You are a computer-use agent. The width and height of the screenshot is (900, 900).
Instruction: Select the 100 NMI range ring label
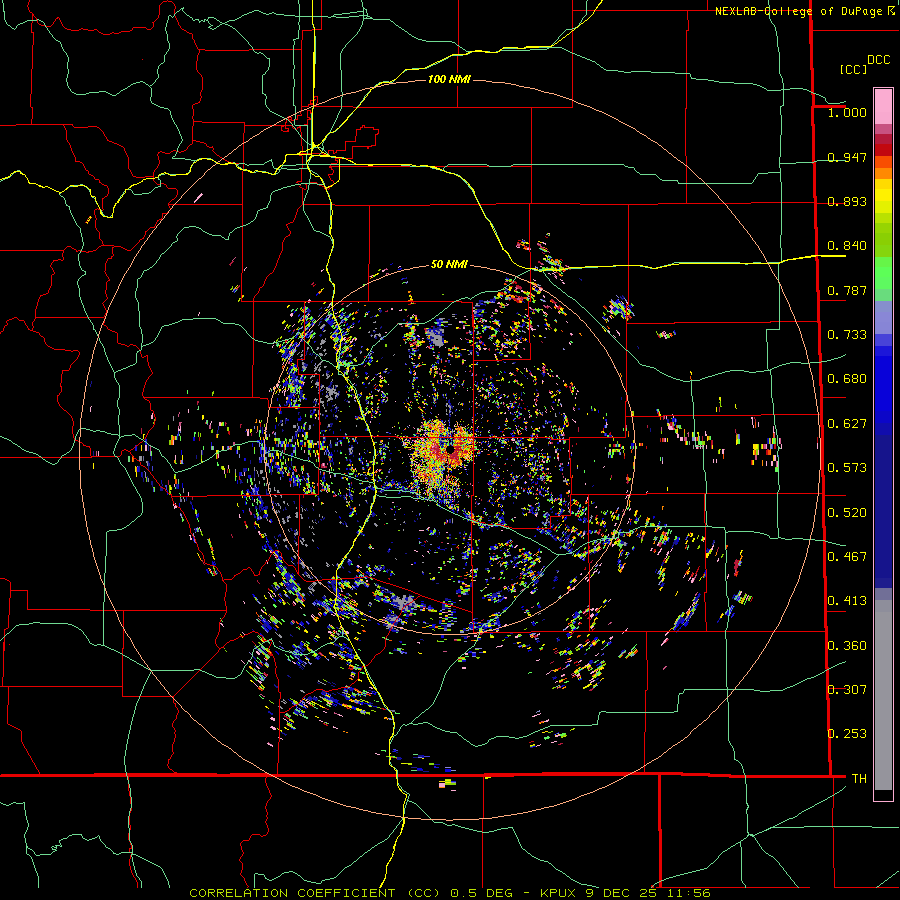(x=449, y=79)
